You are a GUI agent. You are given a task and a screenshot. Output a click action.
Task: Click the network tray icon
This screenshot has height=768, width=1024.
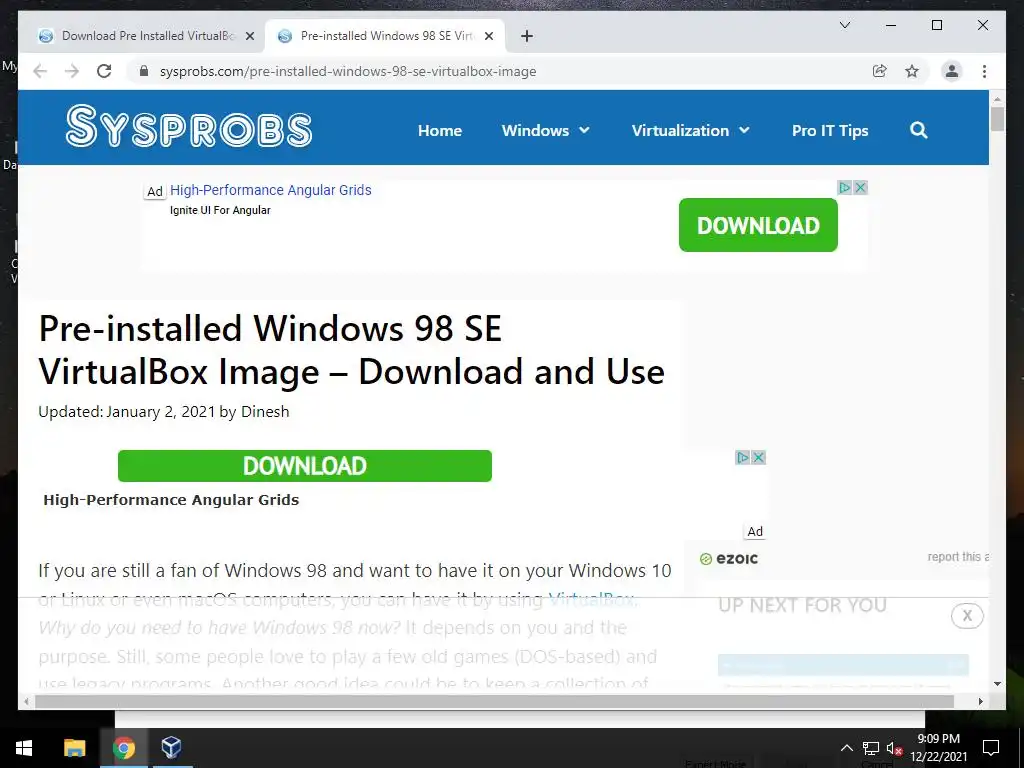pyautogui.click(x=870, y=748)
